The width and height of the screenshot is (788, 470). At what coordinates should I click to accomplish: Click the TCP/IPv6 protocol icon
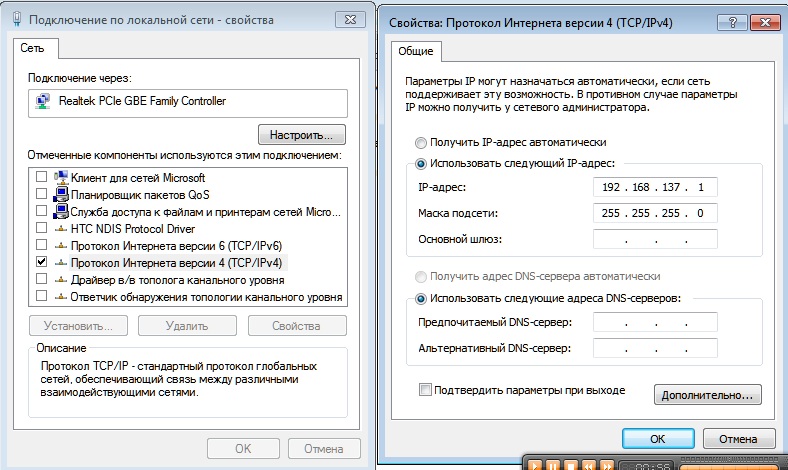[61, 246]
